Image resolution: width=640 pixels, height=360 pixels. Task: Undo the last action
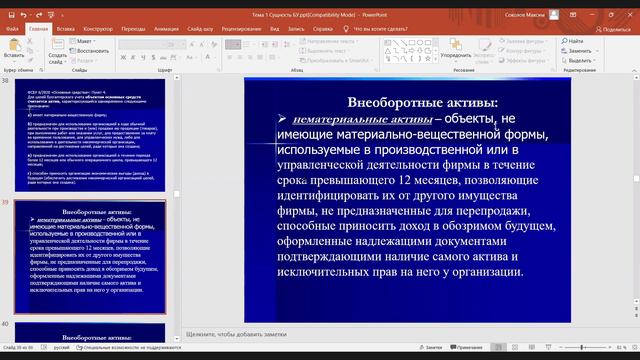coord(23,15)
